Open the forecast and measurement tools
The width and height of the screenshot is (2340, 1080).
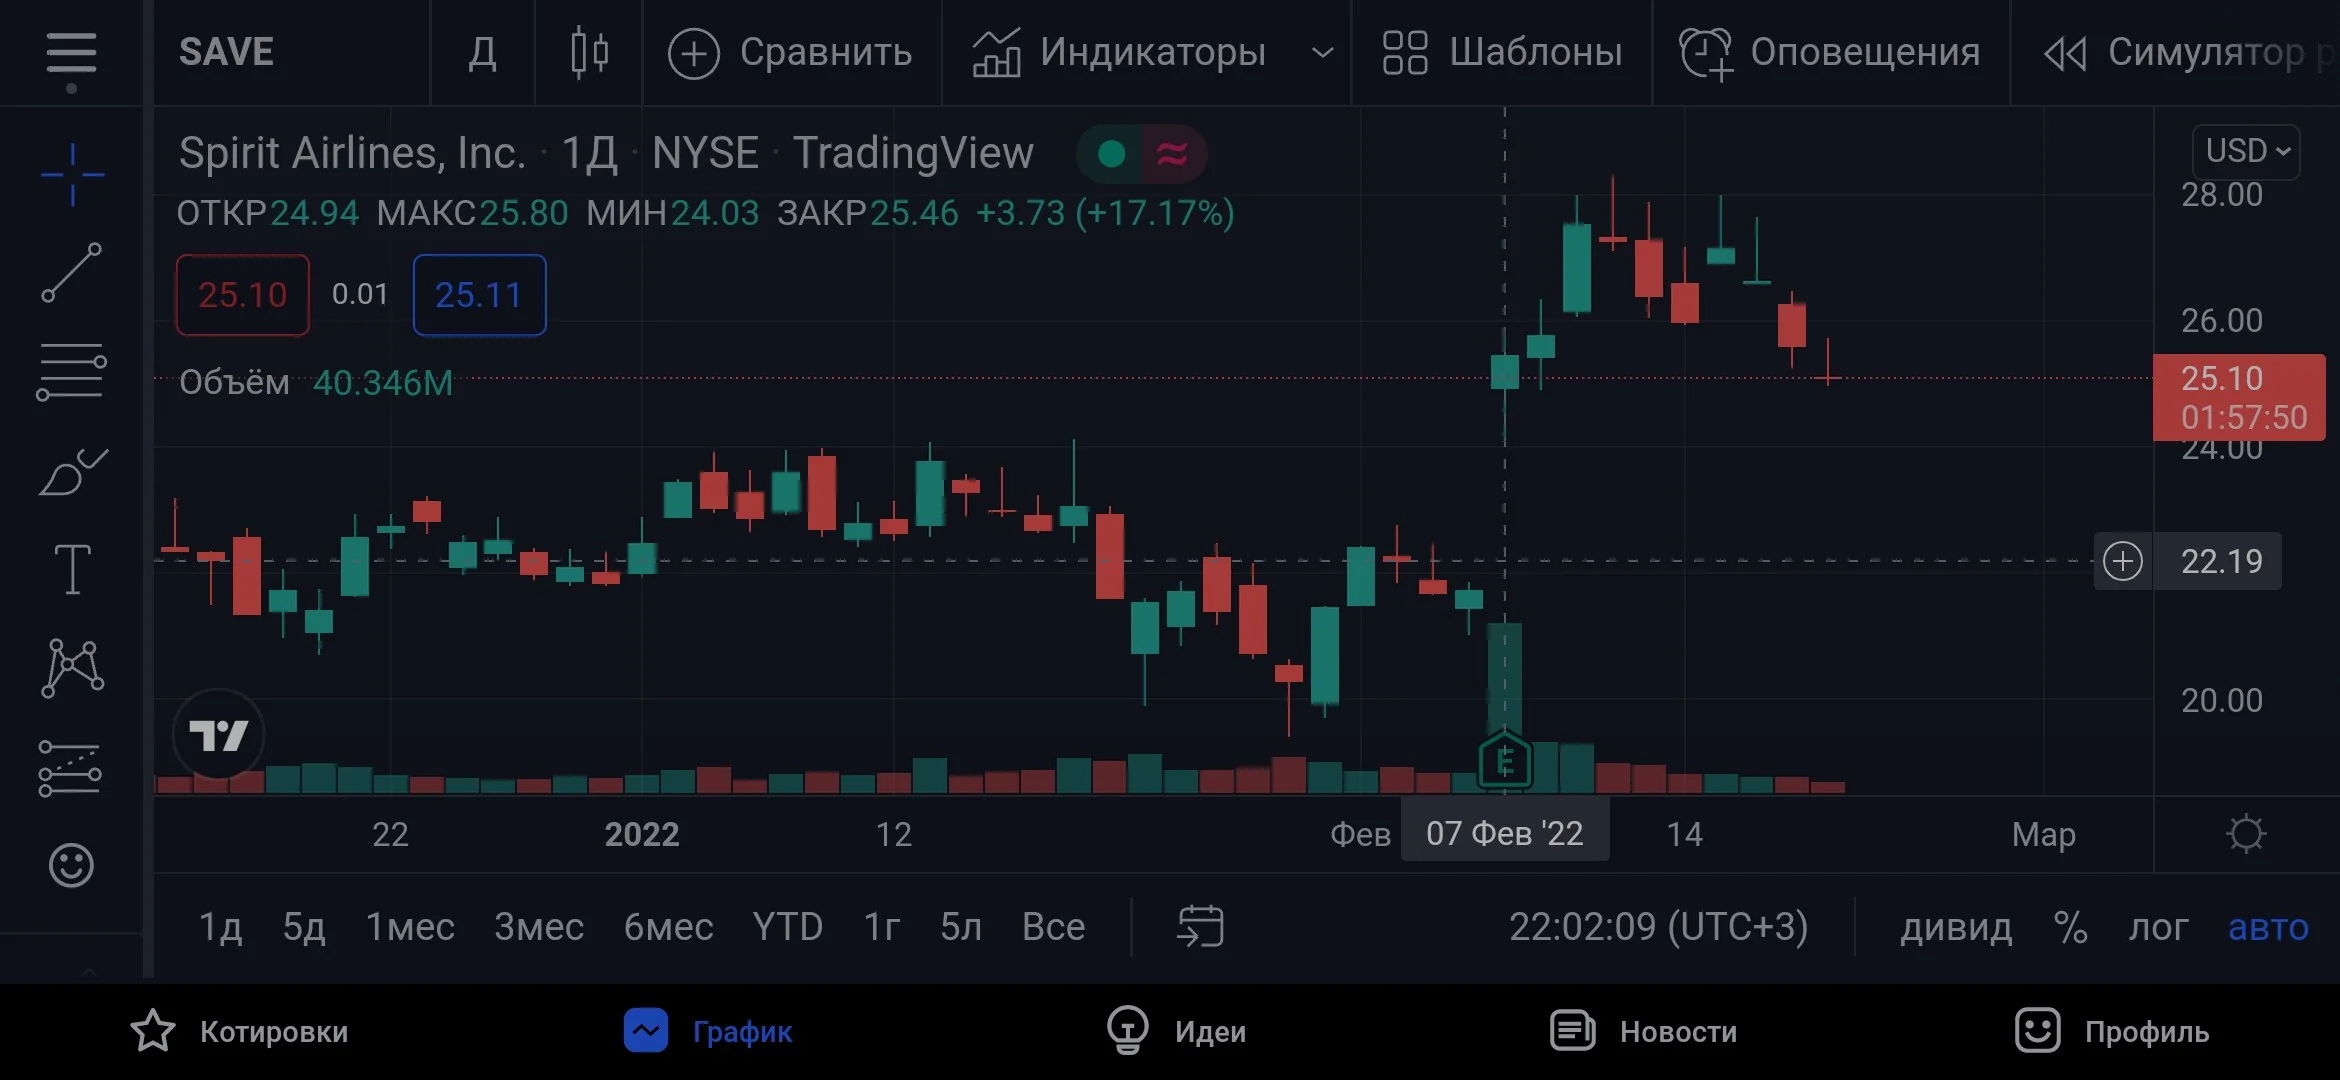point(70,768)
